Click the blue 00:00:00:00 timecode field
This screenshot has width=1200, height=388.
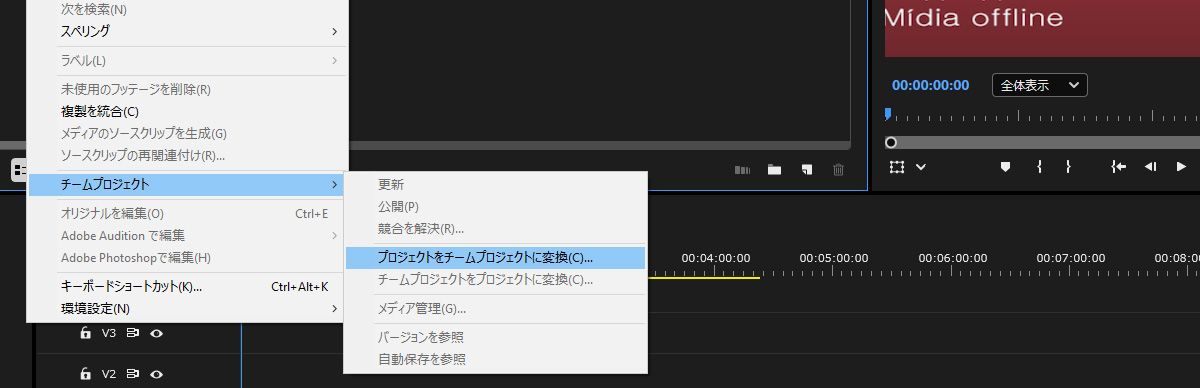click(930, 85)
